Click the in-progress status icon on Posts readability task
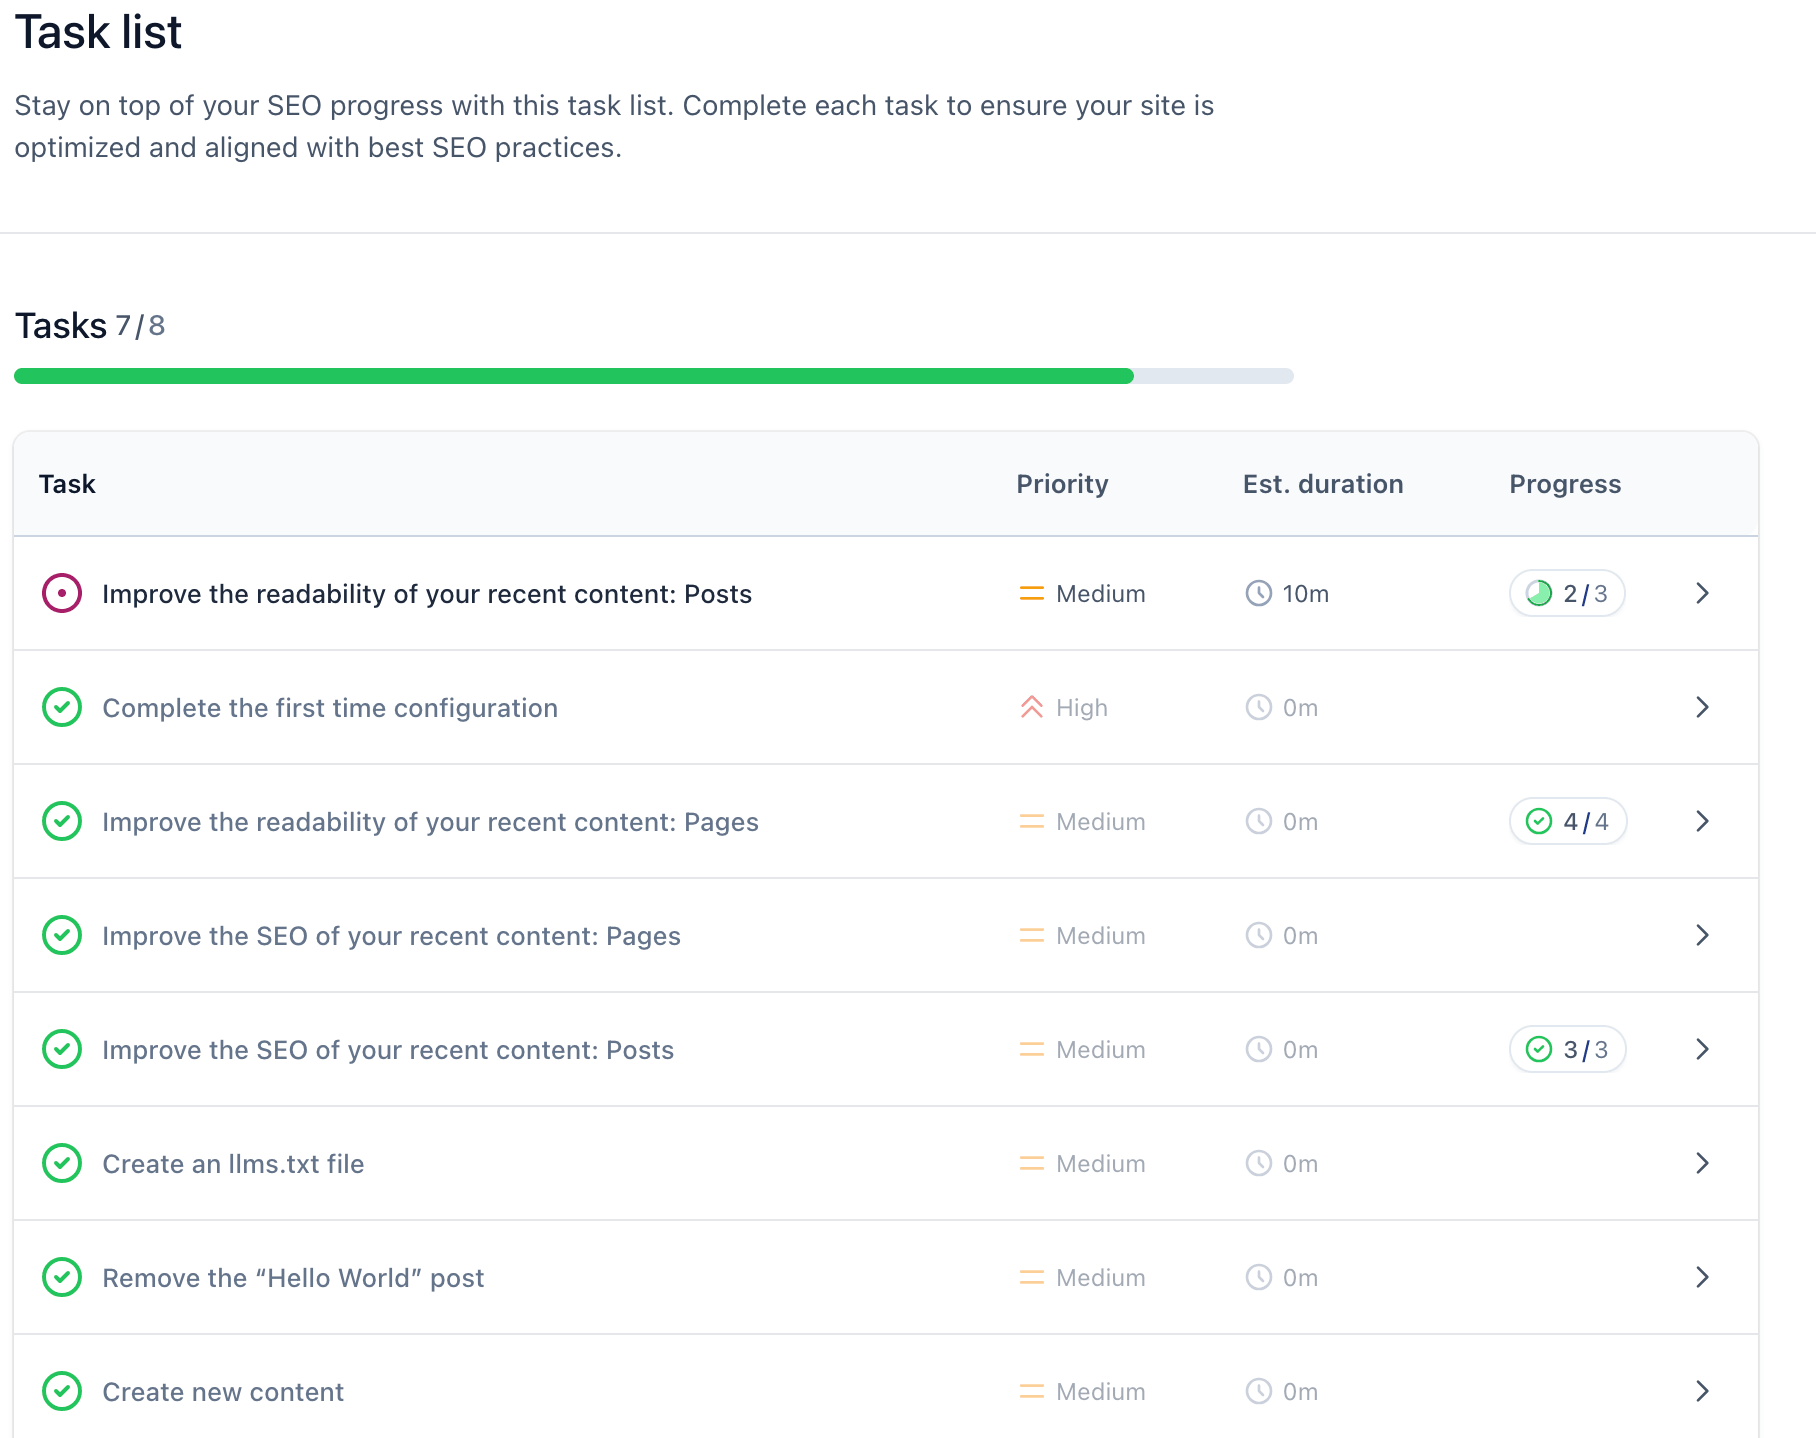Image resolution: width=1816 pixels, height=1438 pixels. pyautogui.click(x=61, y=593)
